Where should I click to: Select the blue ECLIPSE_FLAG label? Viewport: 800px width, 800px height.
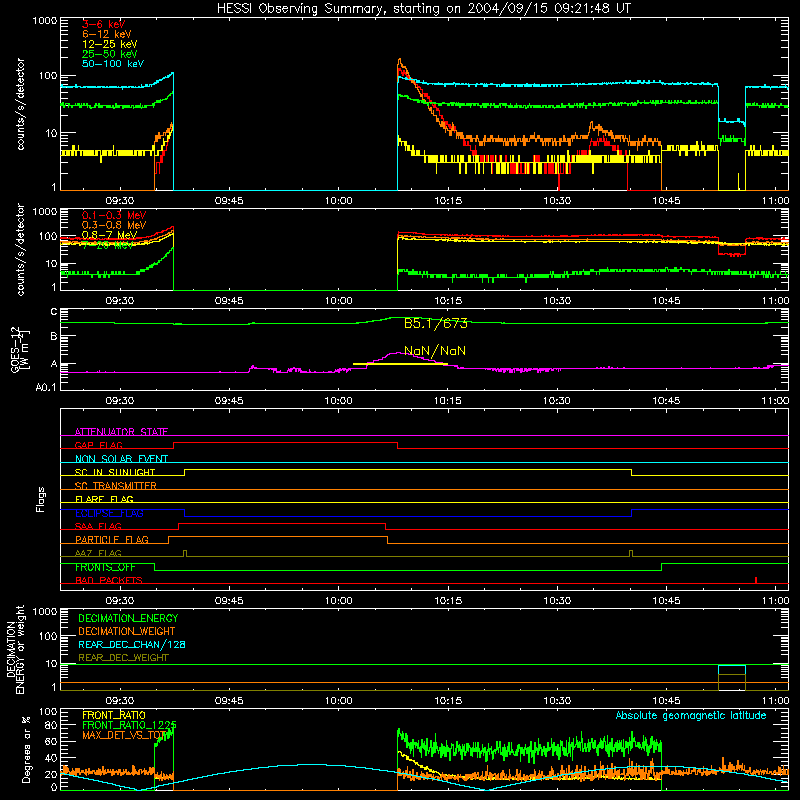click(109, 513)
